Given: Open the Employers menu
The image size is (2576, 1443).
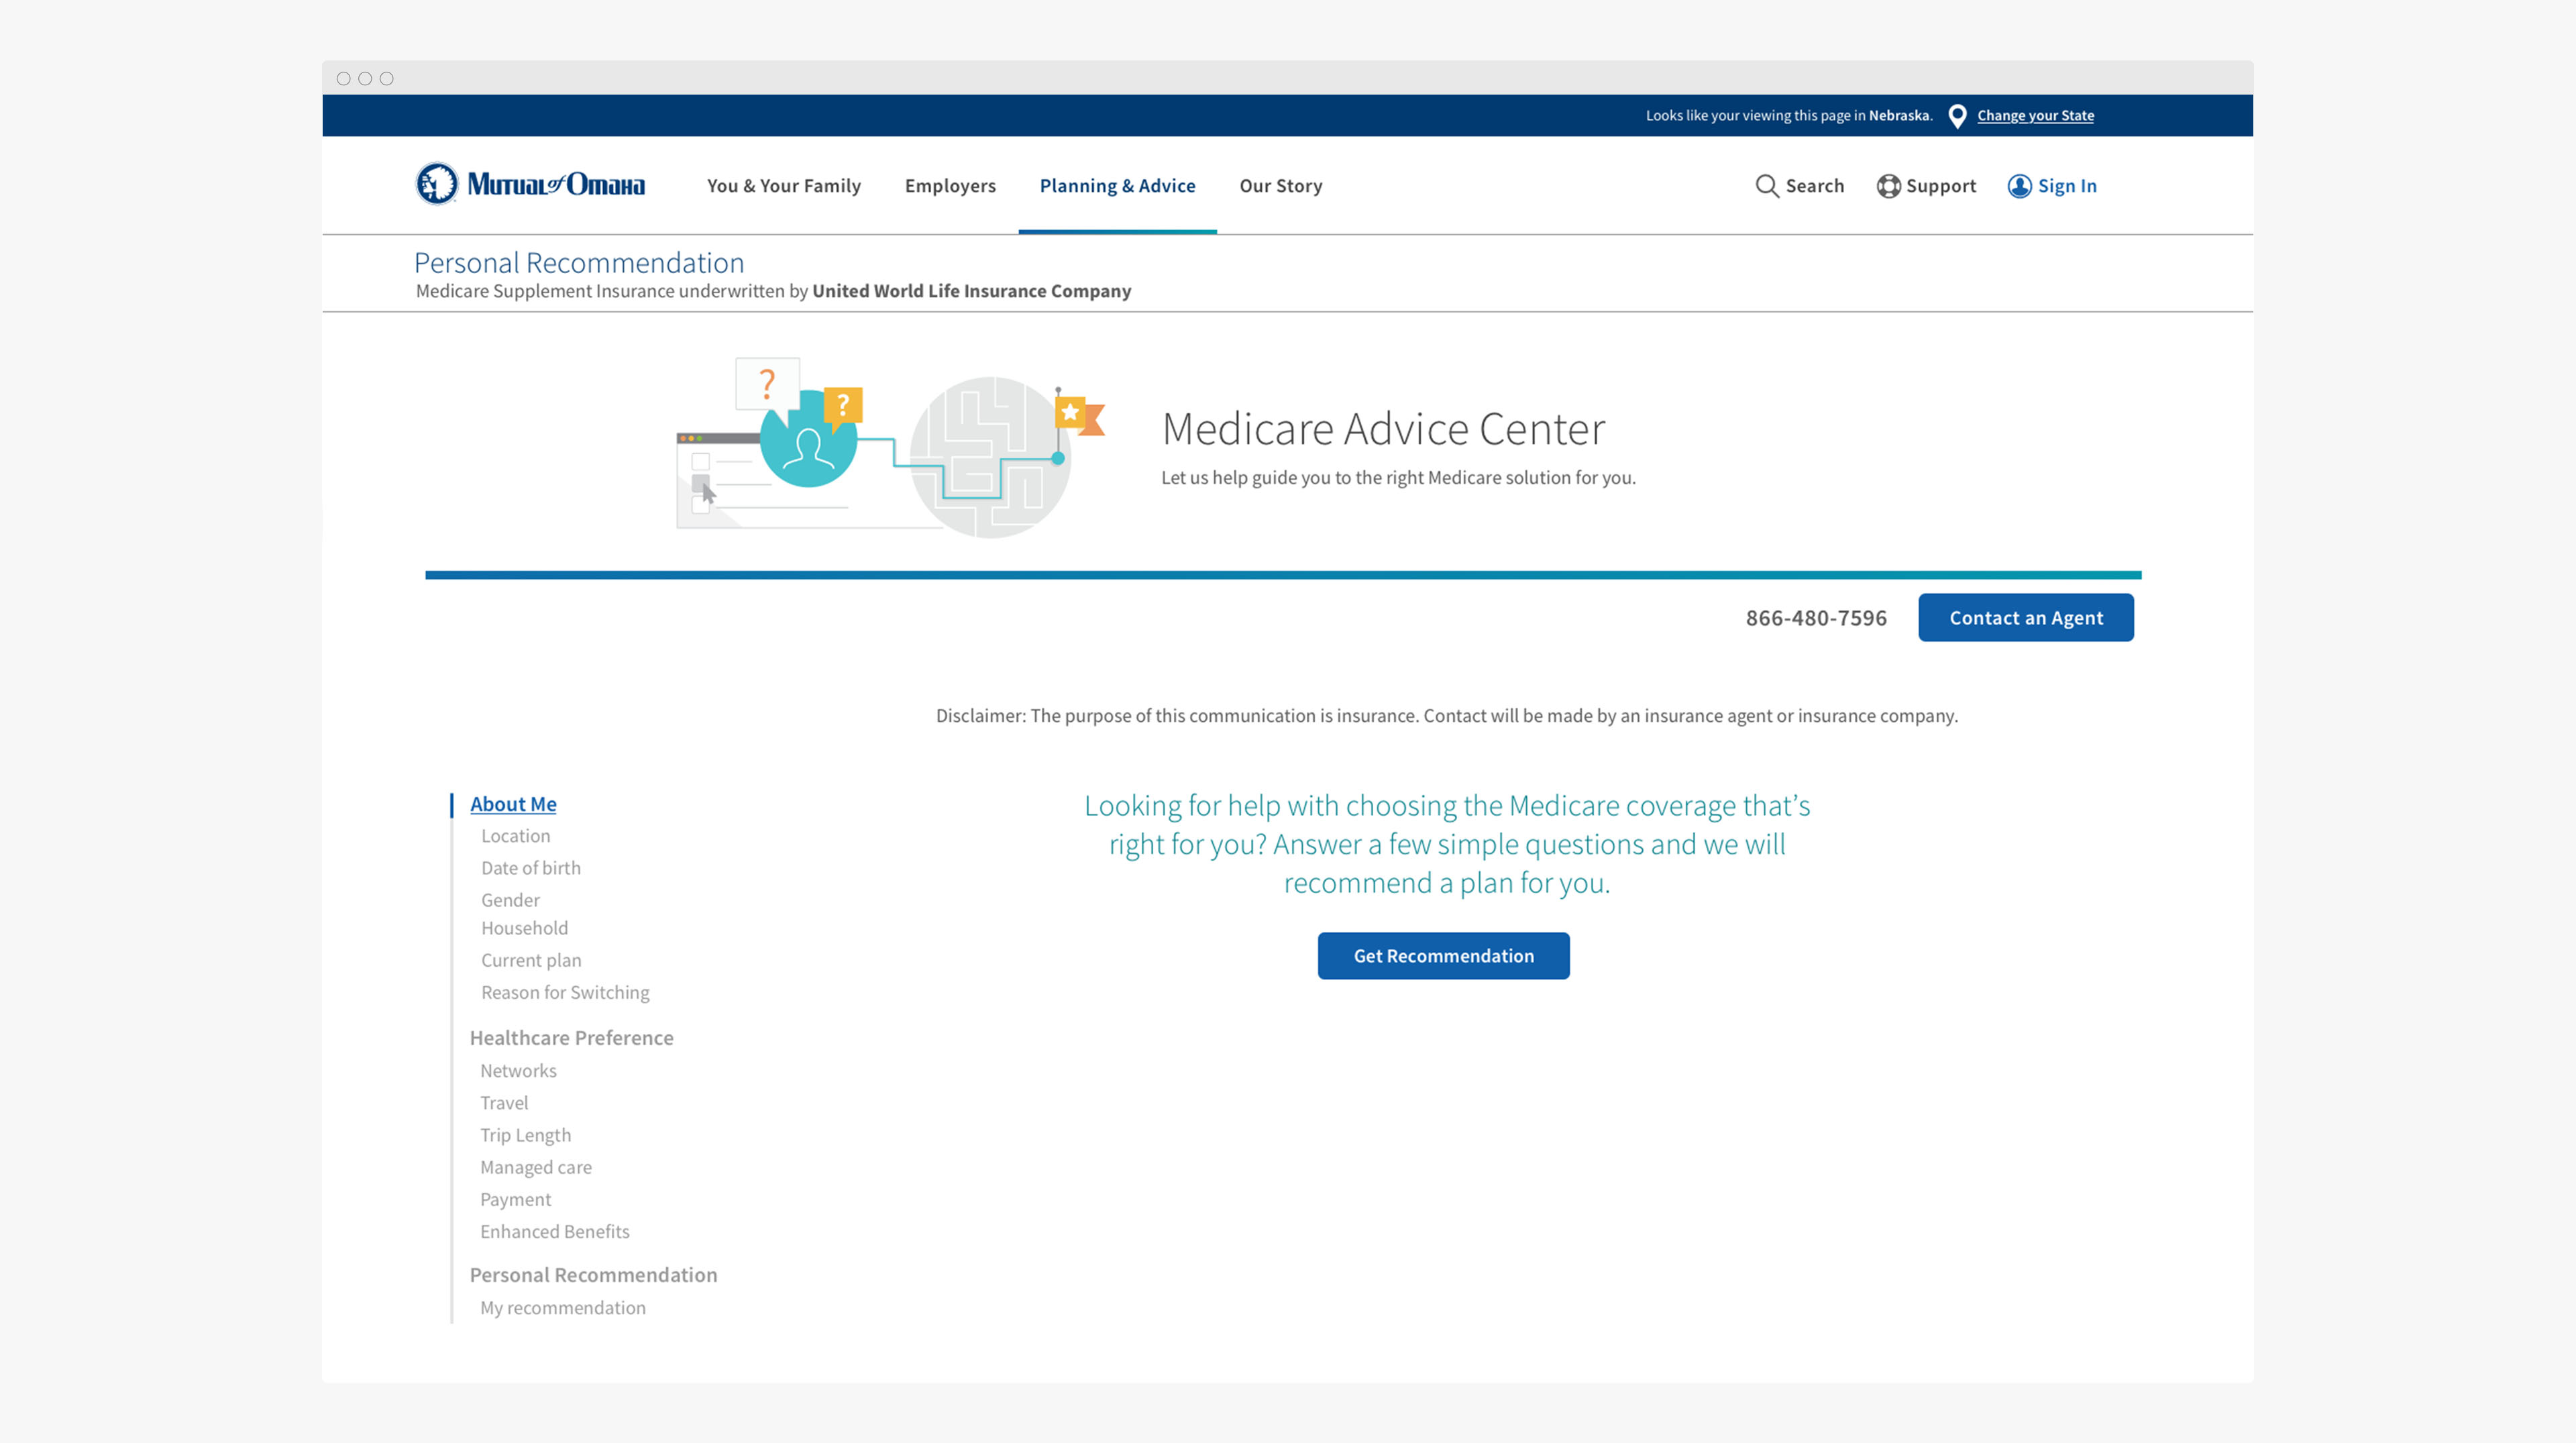Looking at the screenshot, I should point(949,186).
